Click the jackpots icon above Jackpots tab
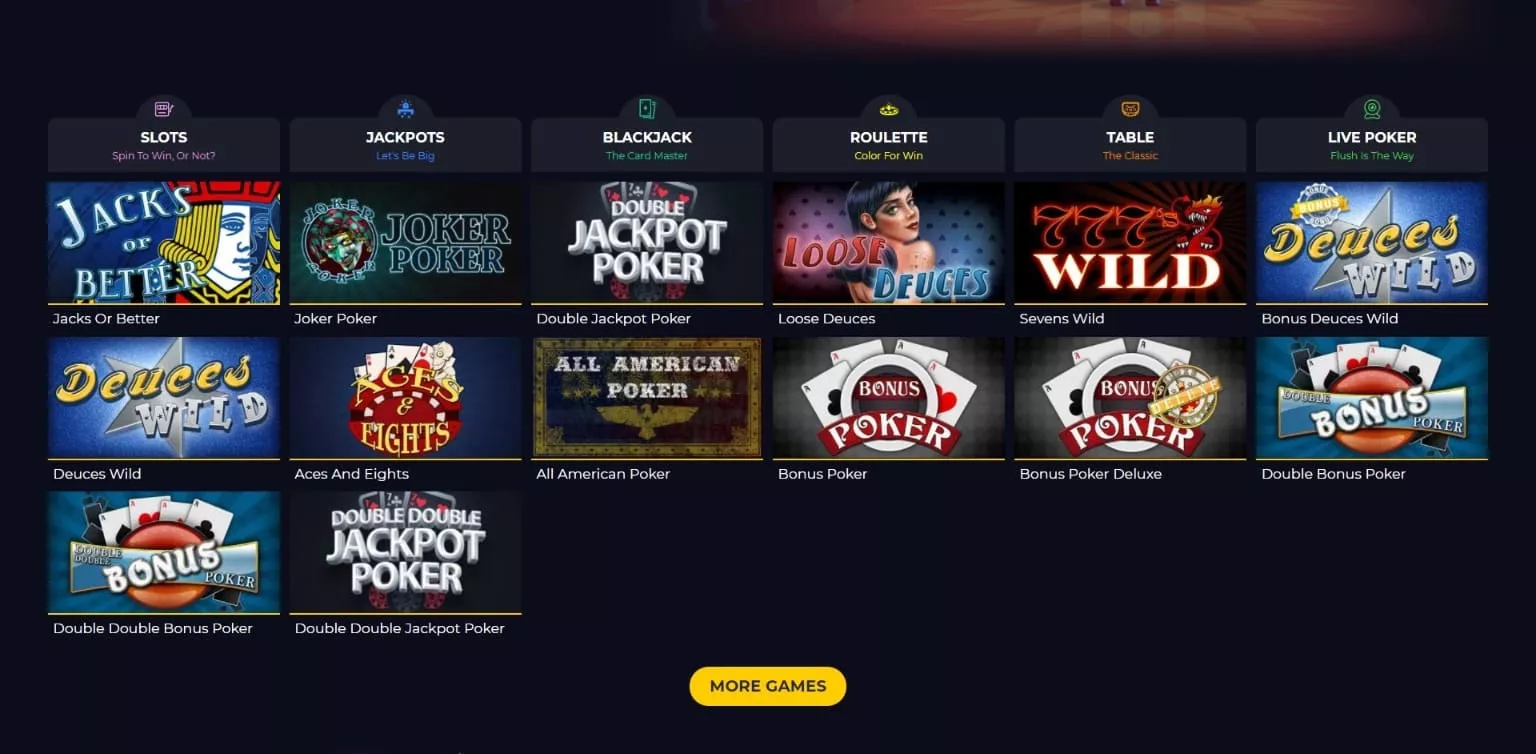This screenshot has height=754, width=1536. (x=405, y=109)
